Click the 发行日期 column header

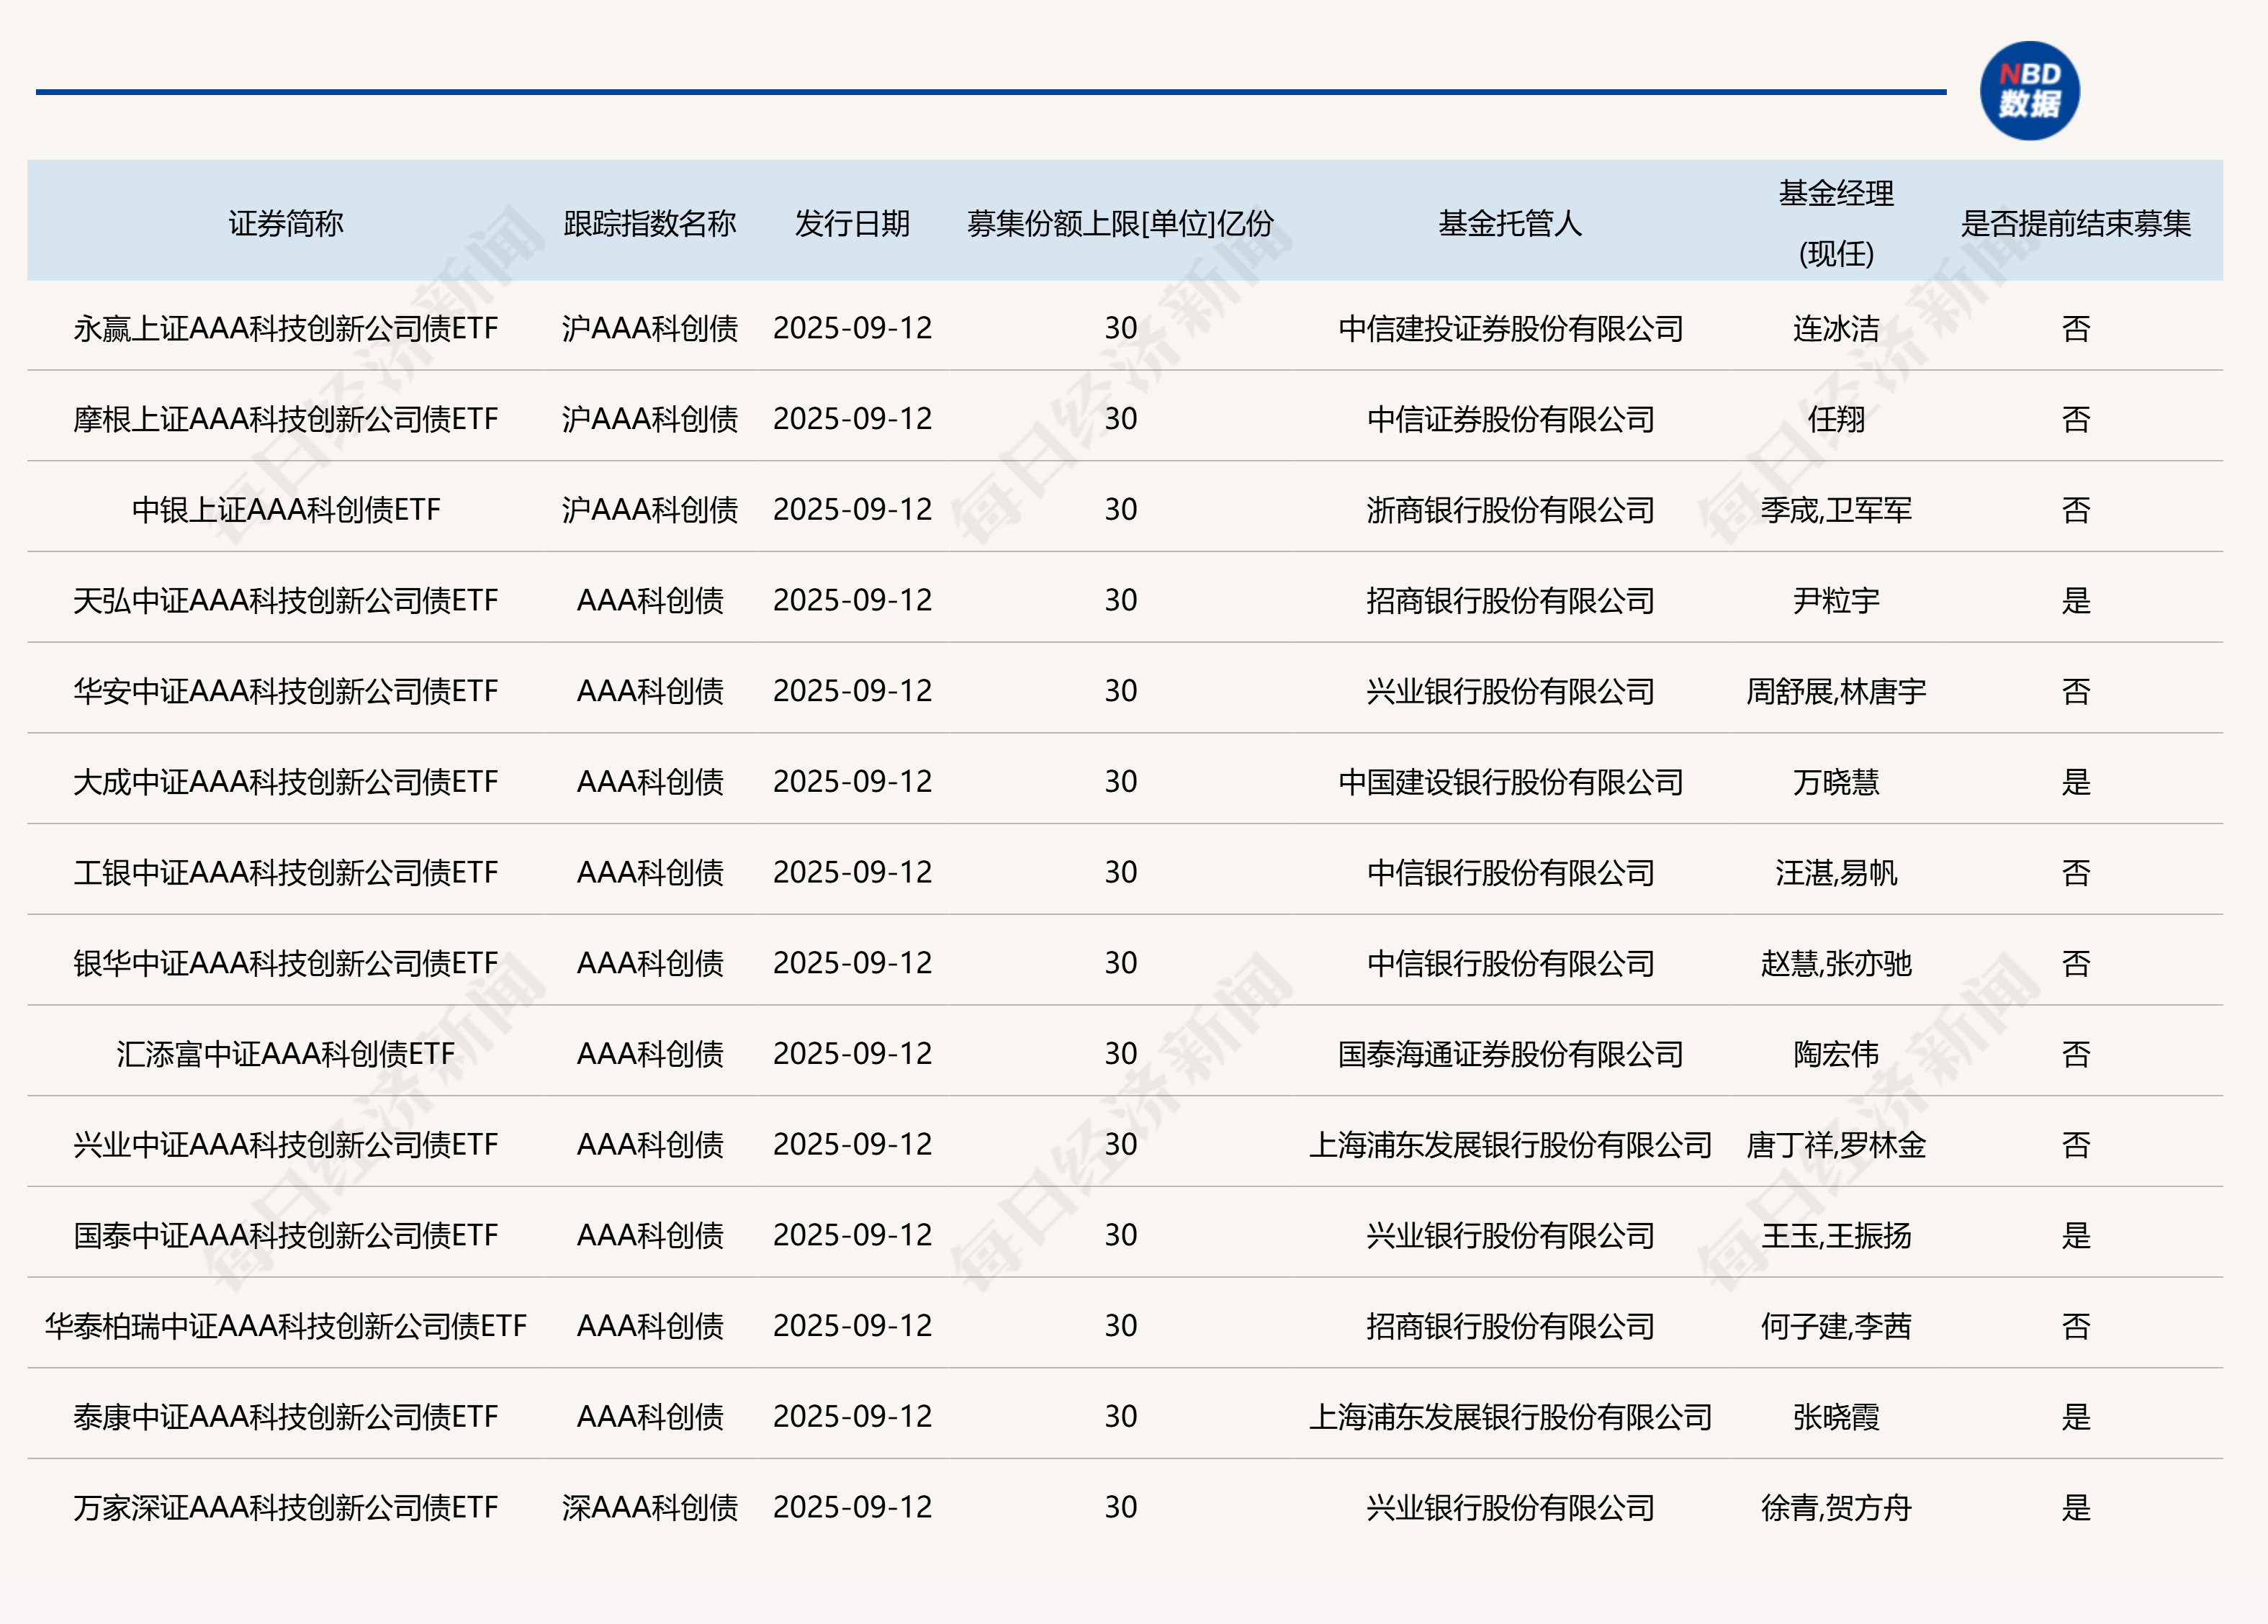click(852, 223)
